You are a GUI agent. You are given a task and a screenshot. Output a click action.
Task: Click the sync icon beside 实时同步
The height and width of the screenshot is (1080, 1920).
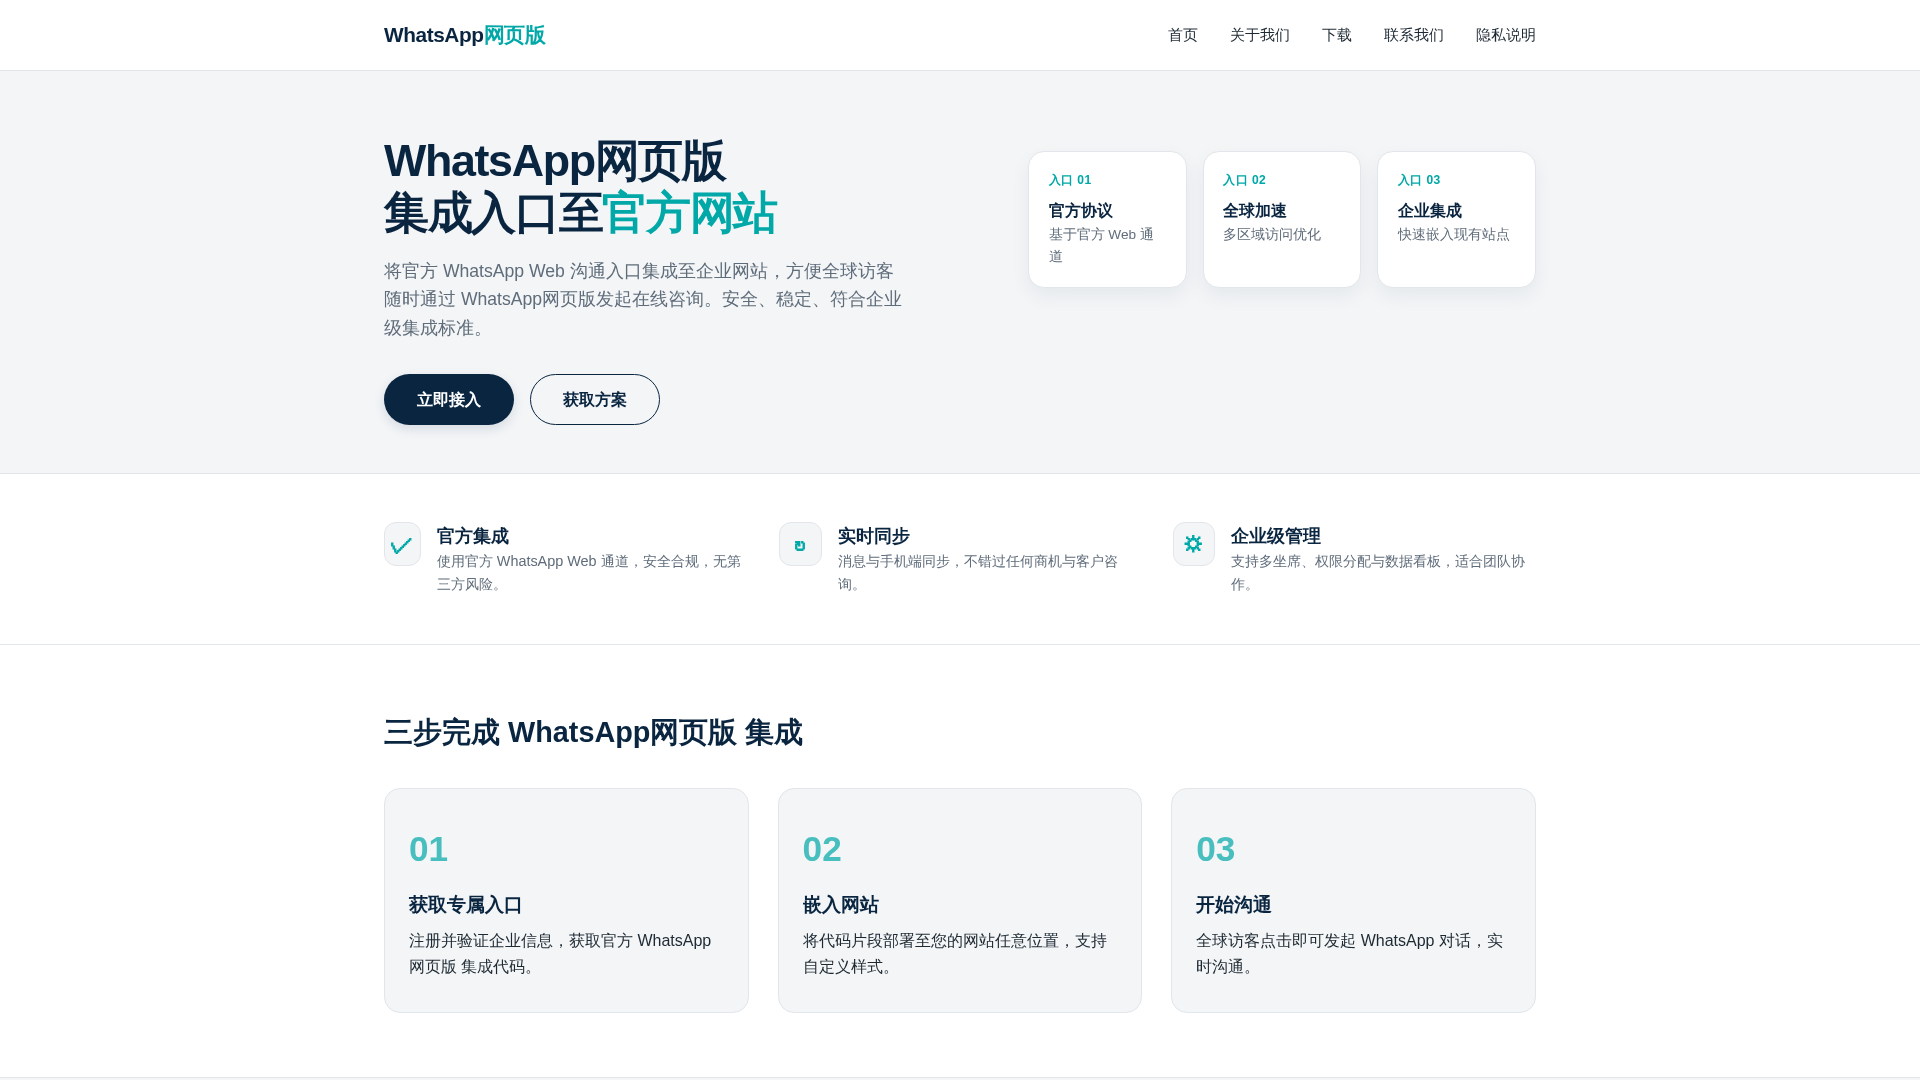pyautogui.click(x=800, y=544)
